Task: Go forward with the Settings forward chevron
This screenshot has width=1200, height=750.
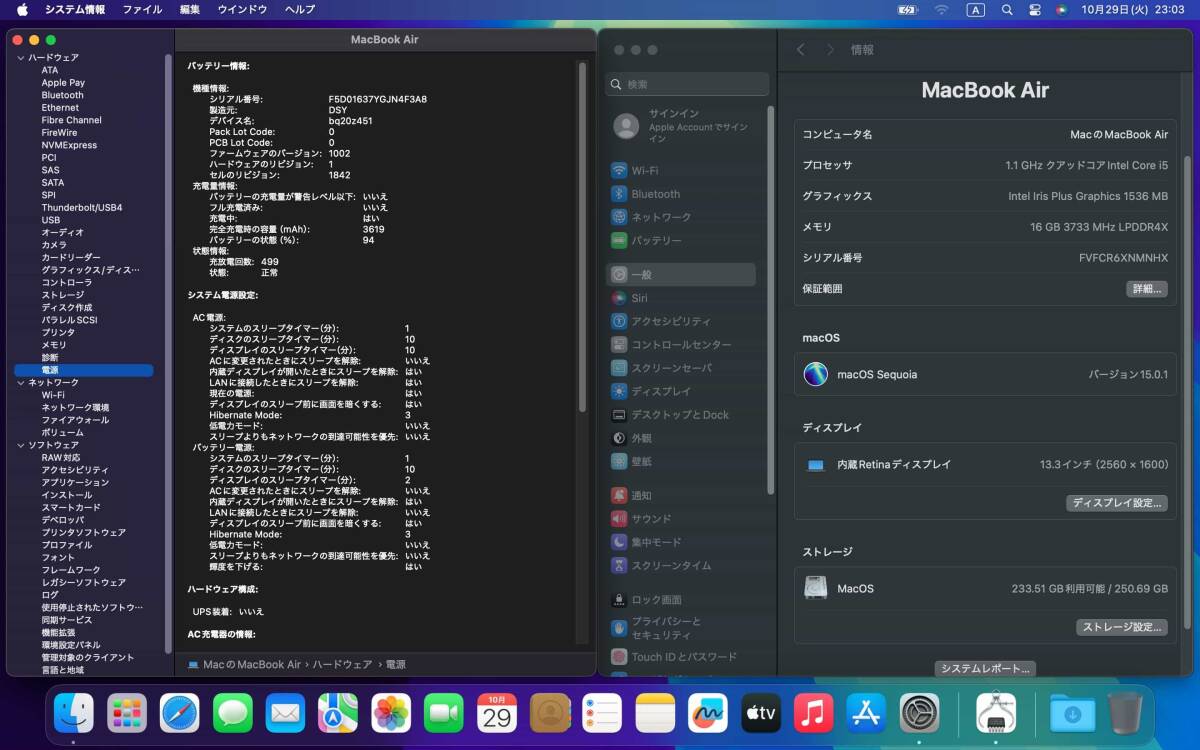Action: tap(829, 50)
